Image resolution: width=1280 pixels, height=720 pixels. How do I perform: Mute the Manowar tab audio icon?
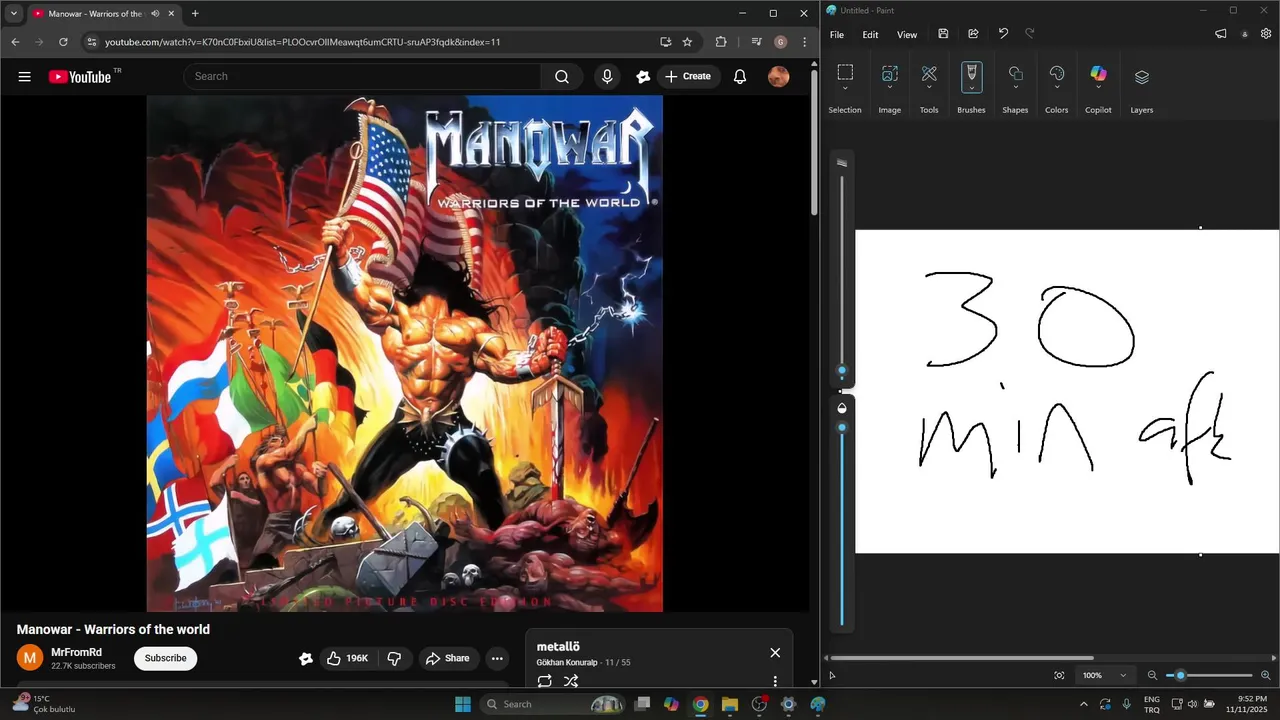tap(155, 14)
